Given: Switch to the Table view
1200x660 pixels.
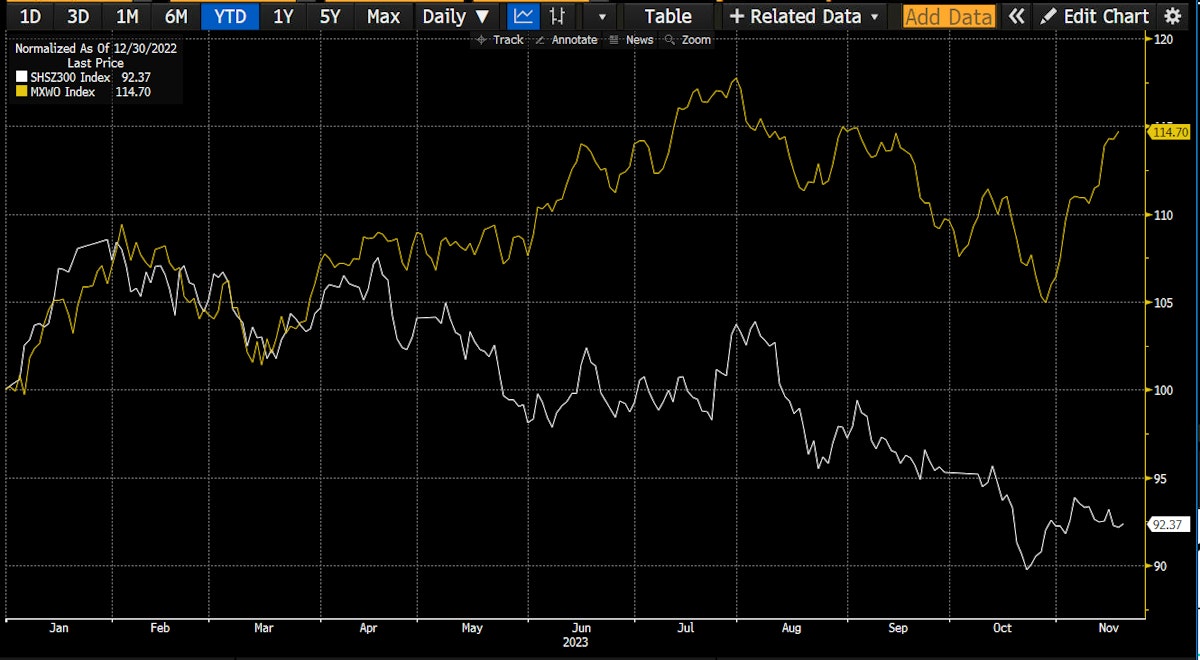Looking at the screenshot, I should click(667, 16).
